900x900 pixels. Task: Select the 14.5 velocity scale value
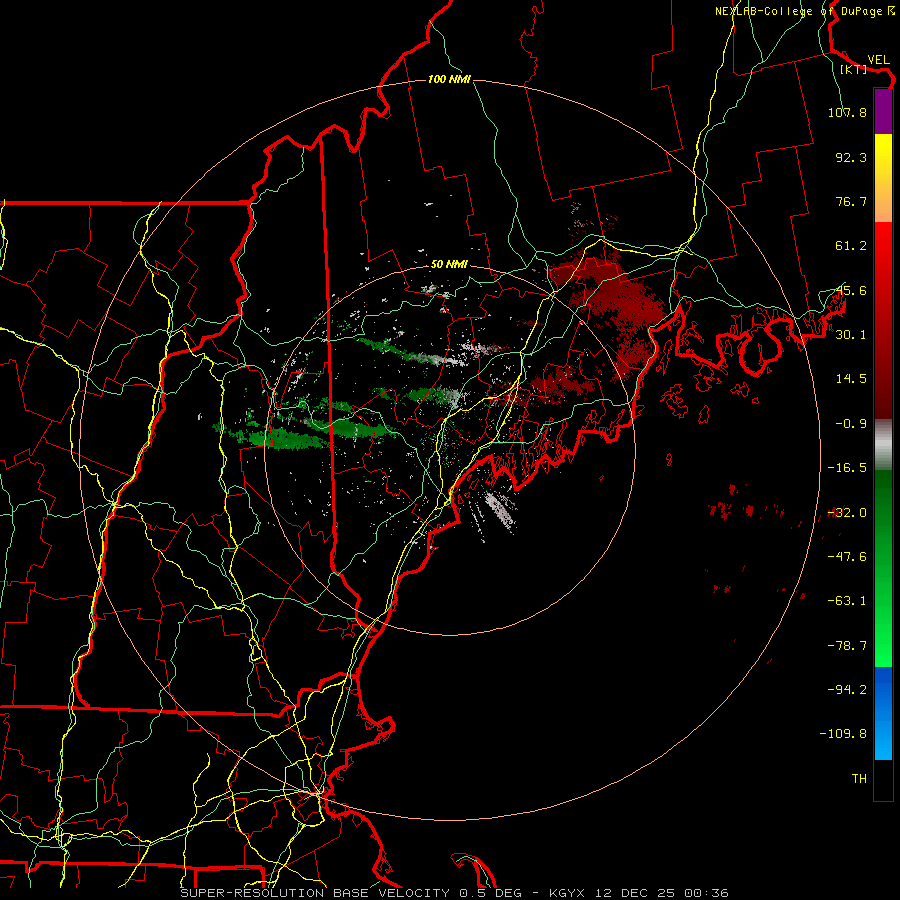click(851, 379)
